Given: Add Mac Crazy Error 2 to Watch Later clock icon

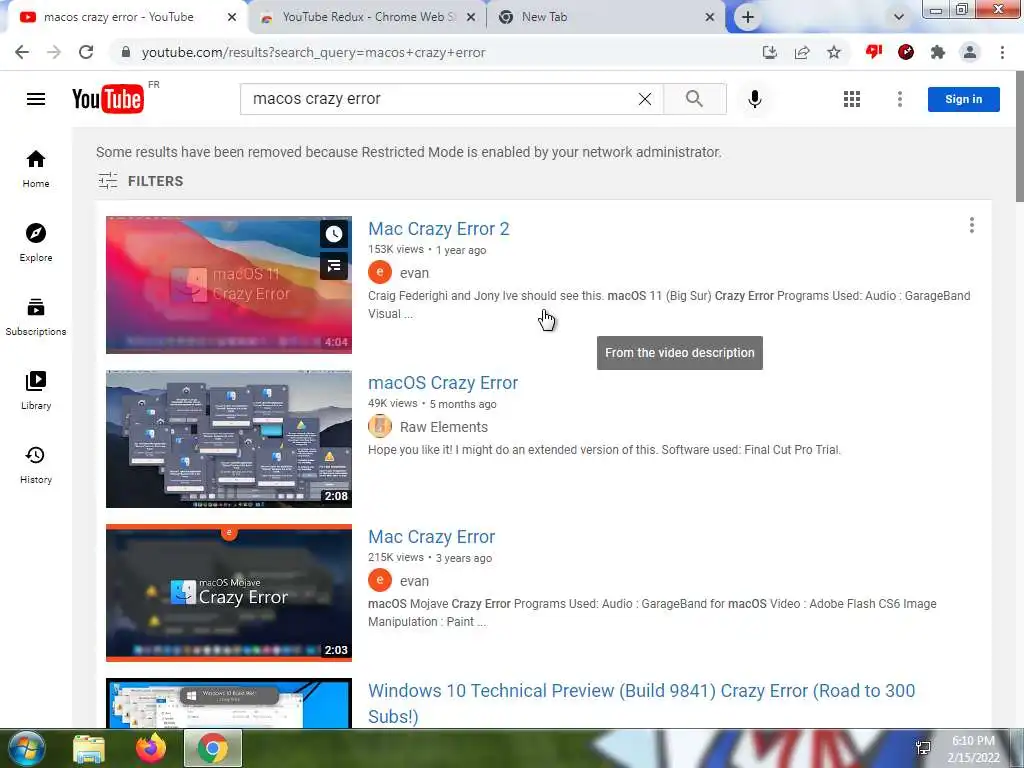Looking at the screenshot, I should 334,234.
